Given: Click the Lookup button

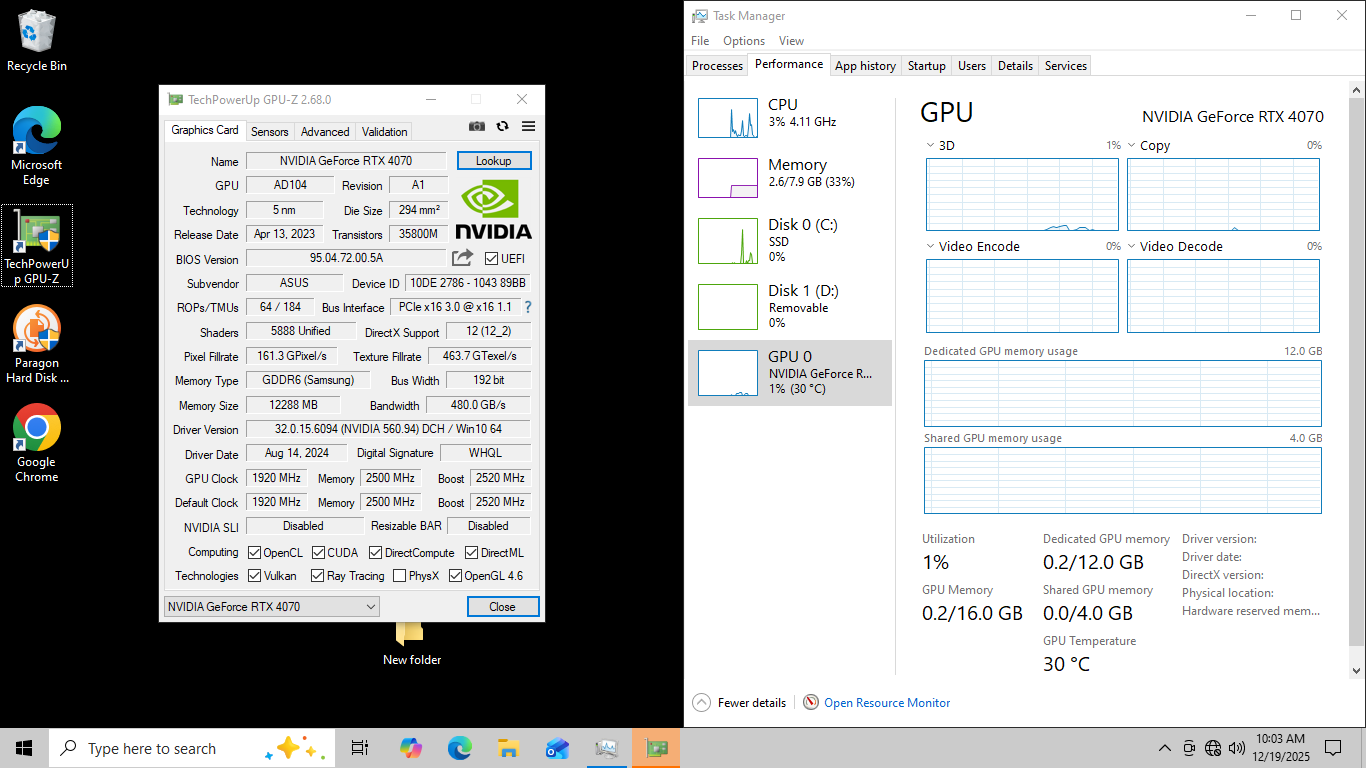Looking at the screenshot, I should (494, 161).
